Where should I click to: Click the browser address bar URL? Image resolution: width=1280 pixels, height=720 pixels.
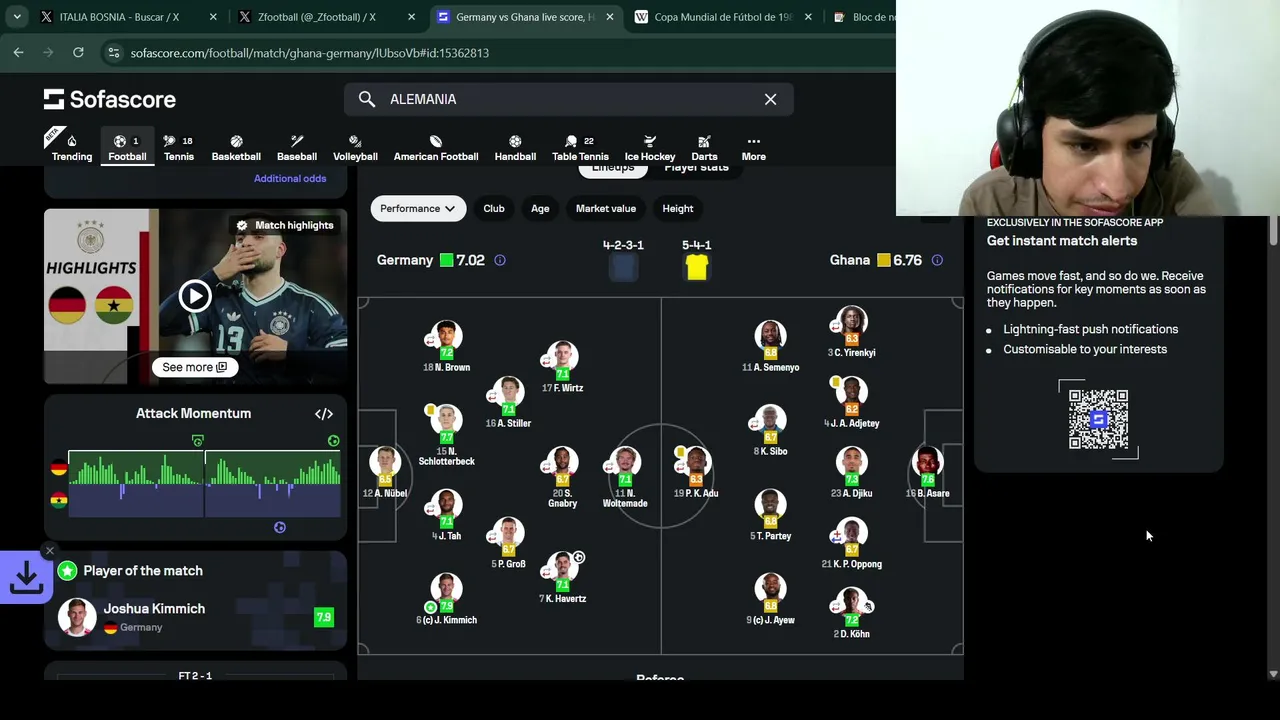pos(310,53)
